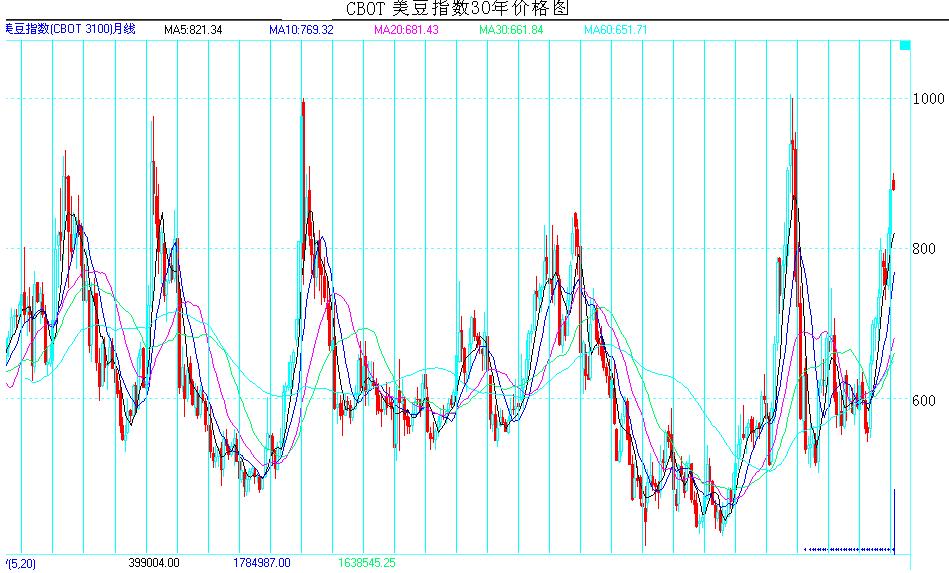Click the cyan square marker at top right
Image resolution: width=949 pixels, height=573 pixels.
[905, 45]
